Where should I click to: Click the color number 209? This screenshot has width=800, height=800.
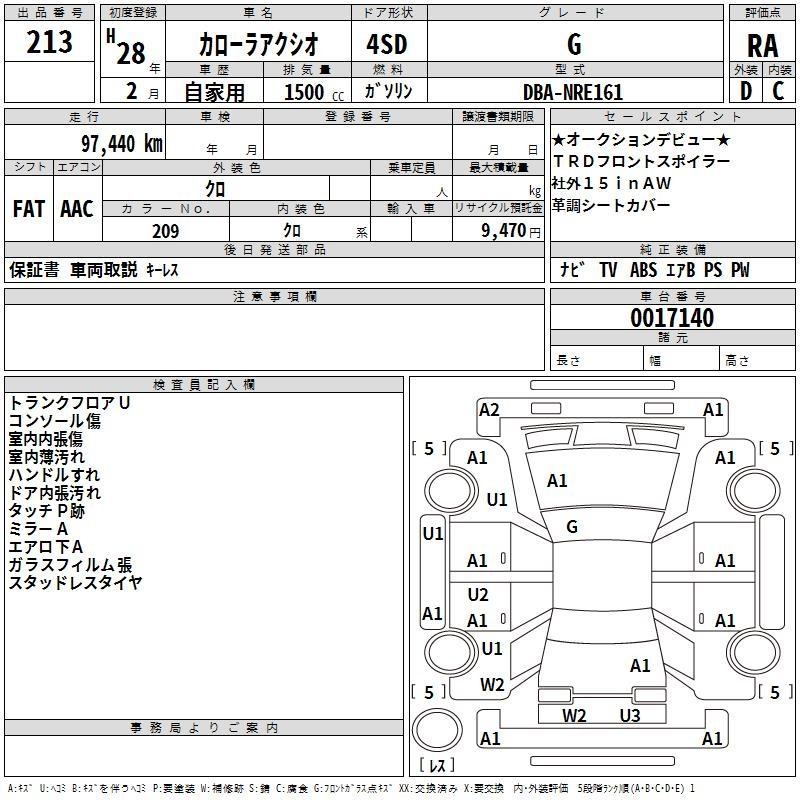pyautogui.click(x=165, y=231)
